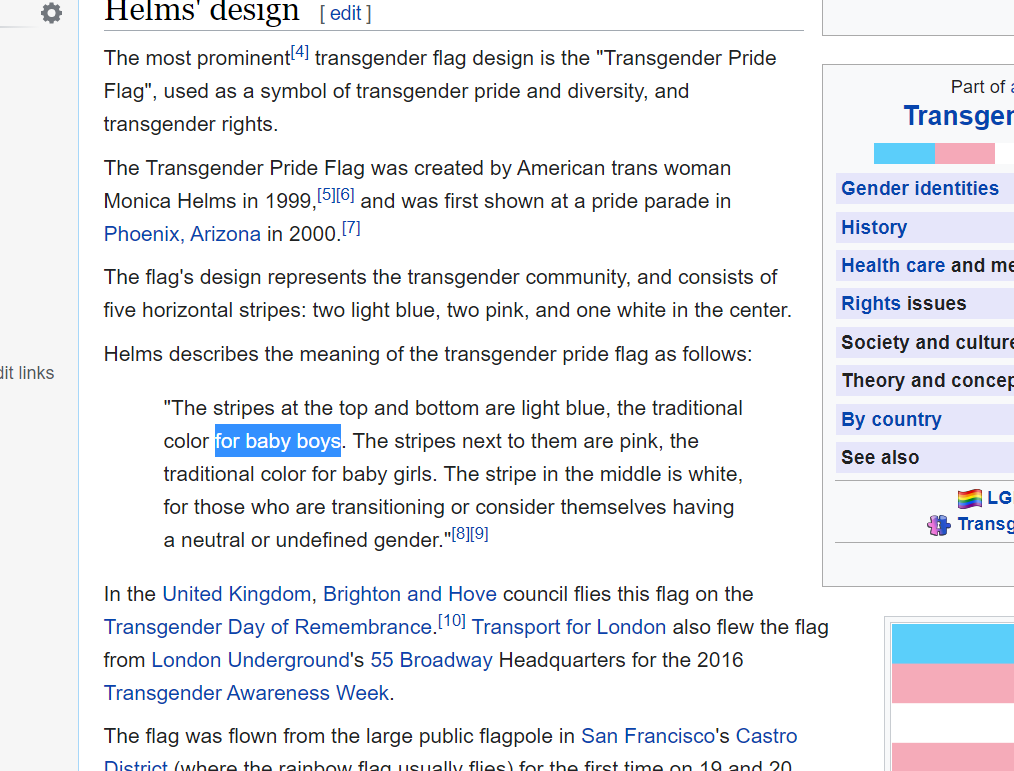Open Transgender Awareness Week link
1014x771 pixels.
(246, 693)
